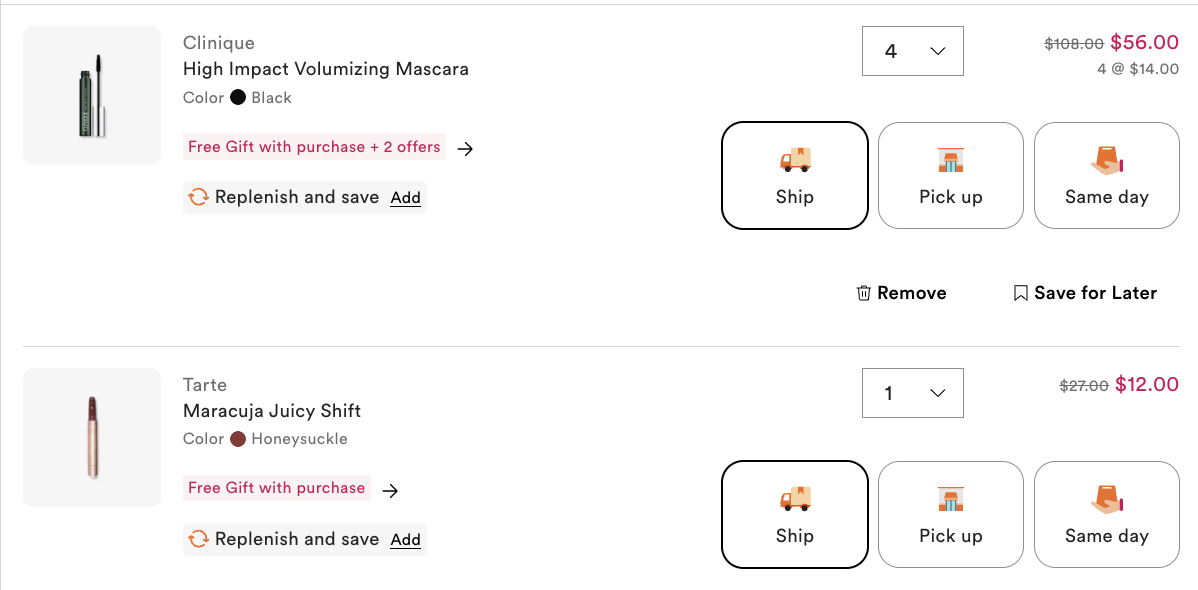Click the Clinique mascara product thumbnail
Viewport: 1198px width, 590px height.
point(92,95)
